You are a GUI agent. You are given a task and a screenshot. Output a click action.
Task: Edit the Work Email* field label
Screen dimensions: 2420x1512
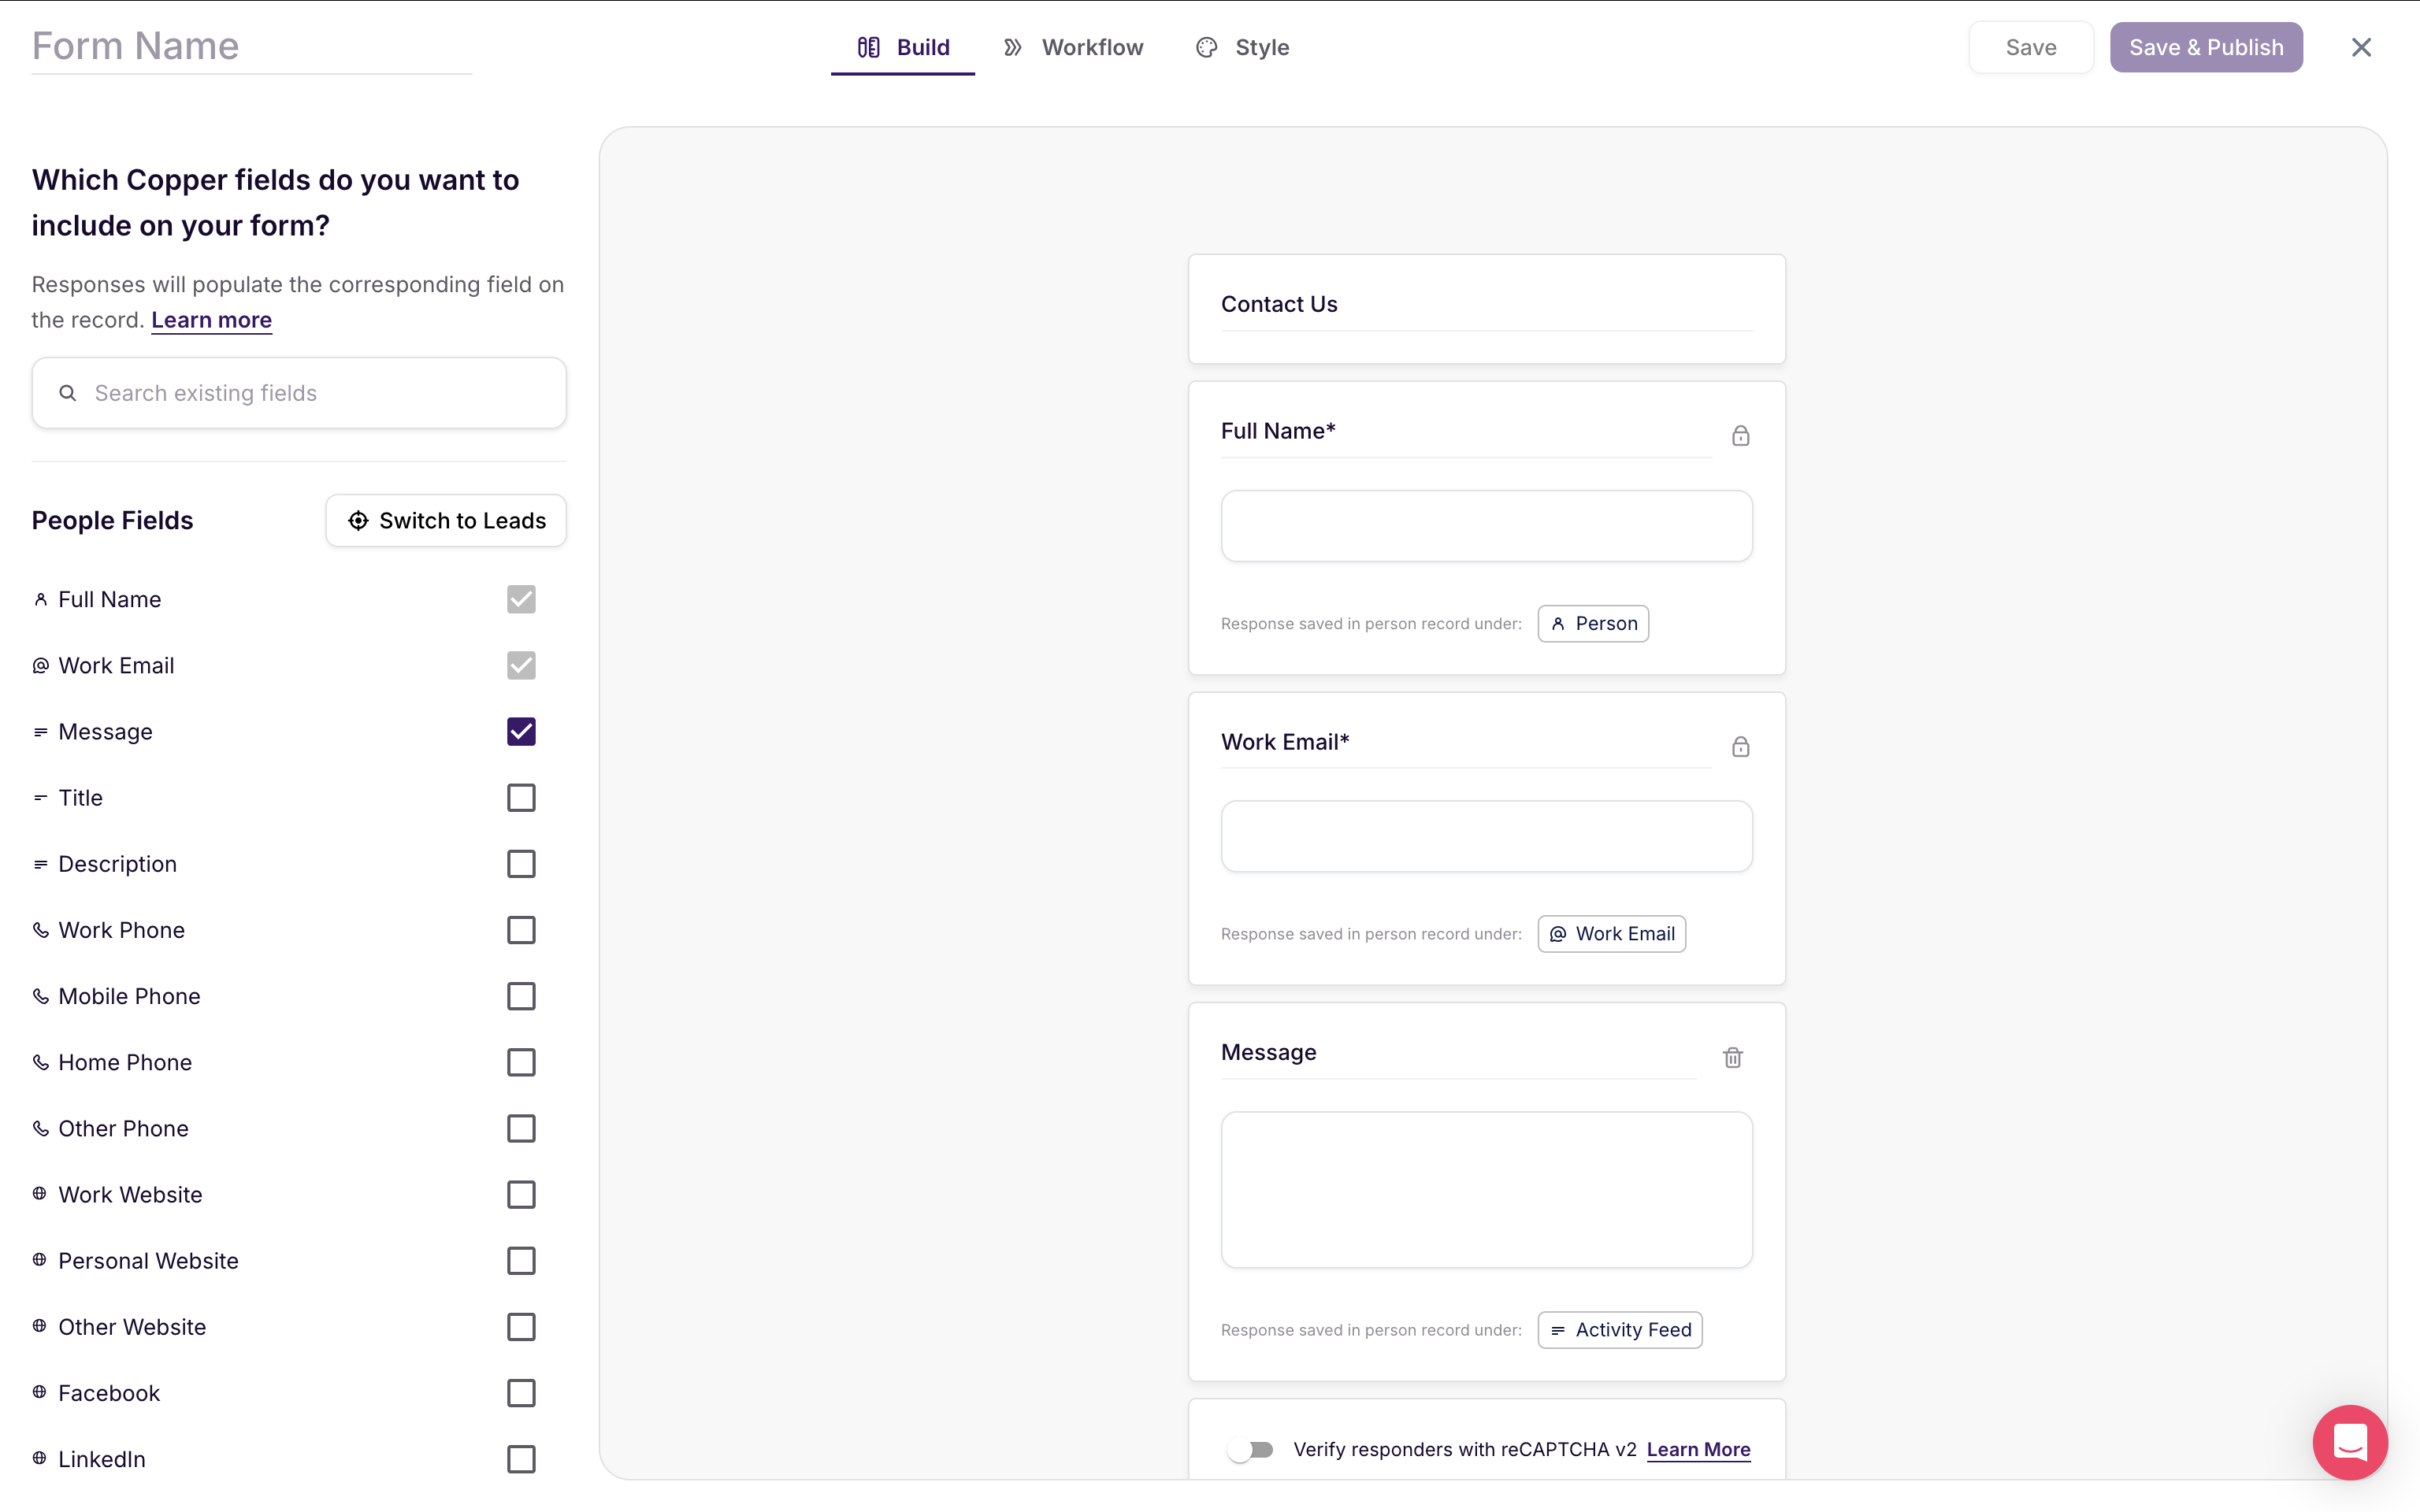pyautogui.click(x=1466, y=742)
